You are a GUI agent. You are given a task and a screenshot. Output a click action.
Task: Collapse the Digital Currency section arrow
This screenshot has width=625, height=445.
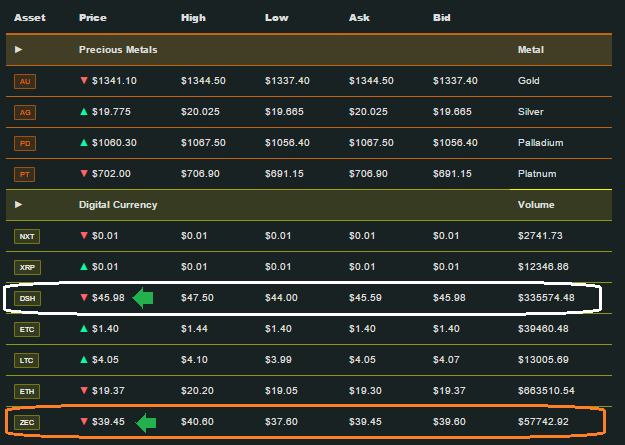[x=18, y=205]
